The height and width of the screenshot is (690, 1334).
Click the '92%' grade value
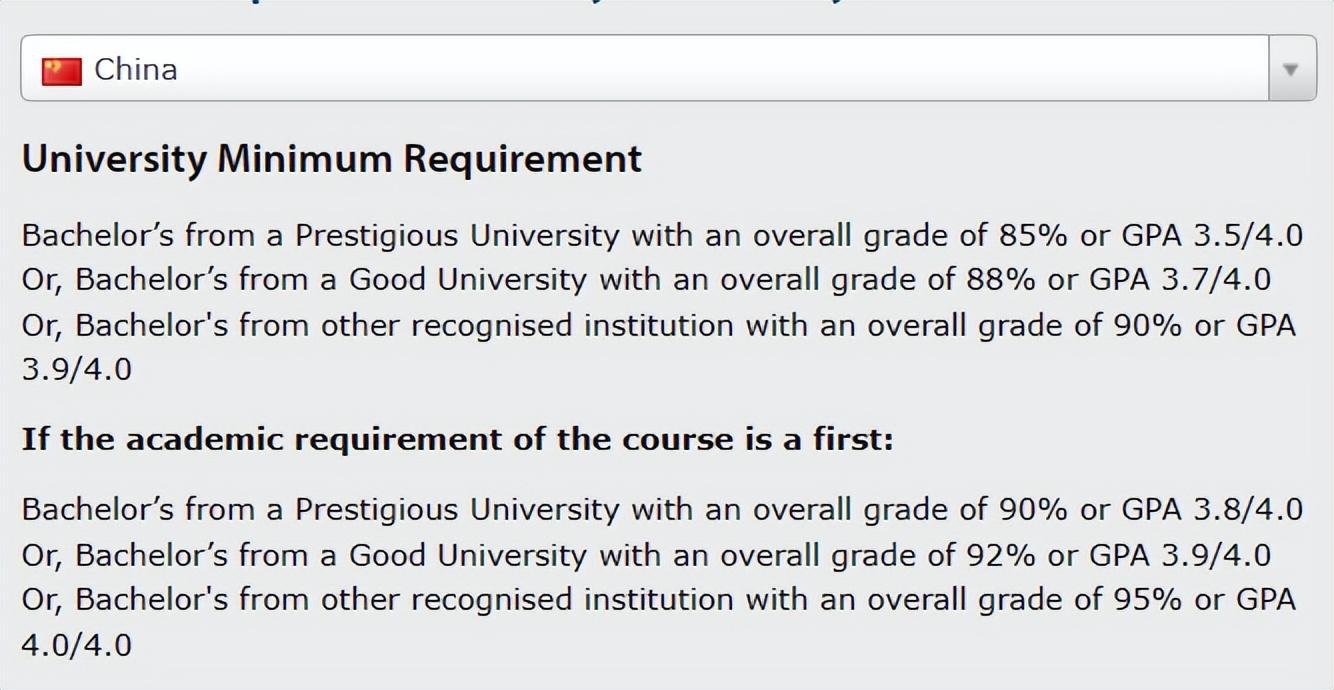tap(1002, 555)
